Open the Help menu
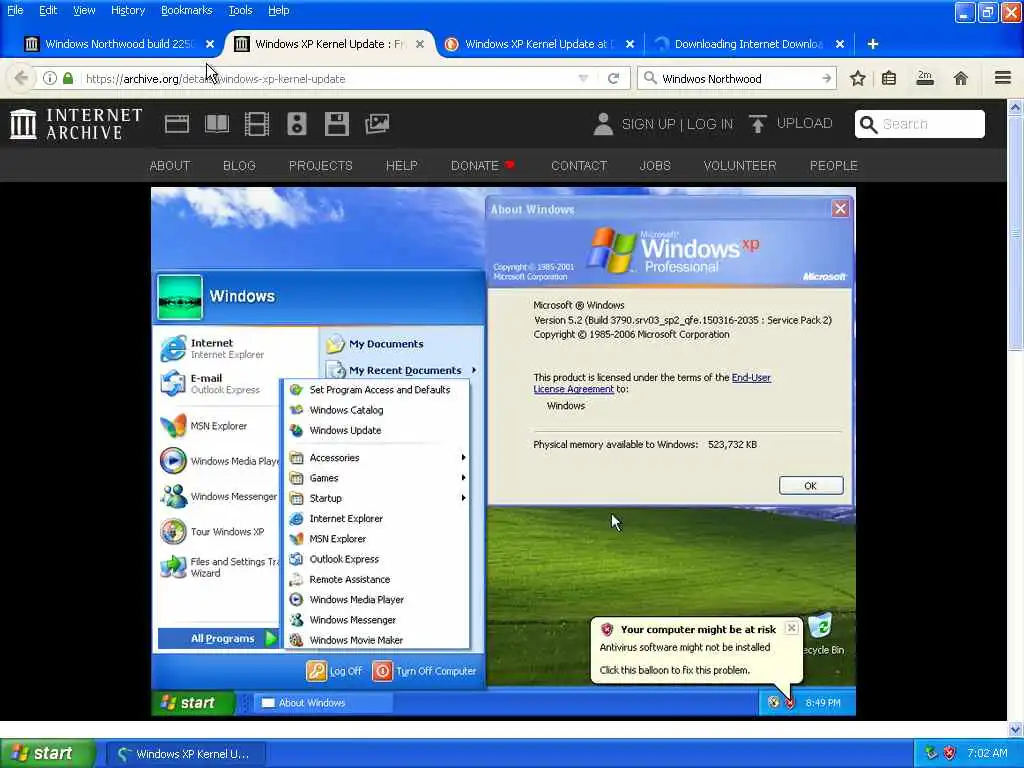The height and width of the screenshot is (768, 1024). coord(279,10)
